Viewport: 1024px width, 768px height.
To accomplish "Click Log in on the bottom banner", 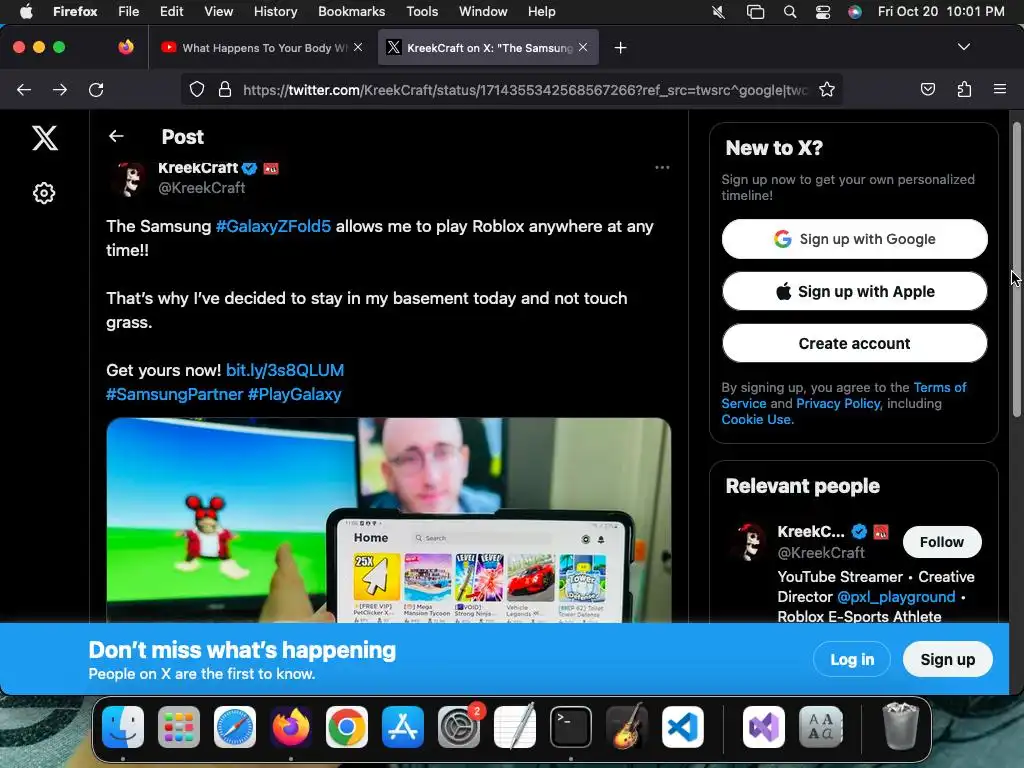I will pyautogui.click(x=852, y=660).
